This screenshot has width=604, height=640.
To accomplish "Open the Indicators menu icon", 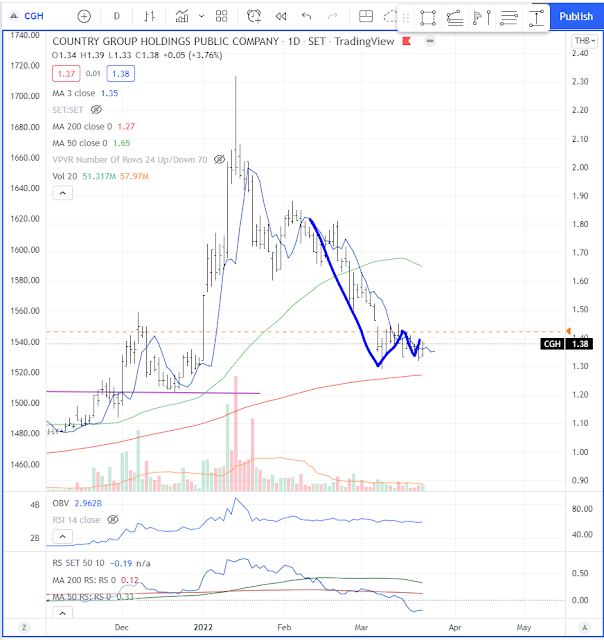I will pyautogui.click(x=182, y=16).
